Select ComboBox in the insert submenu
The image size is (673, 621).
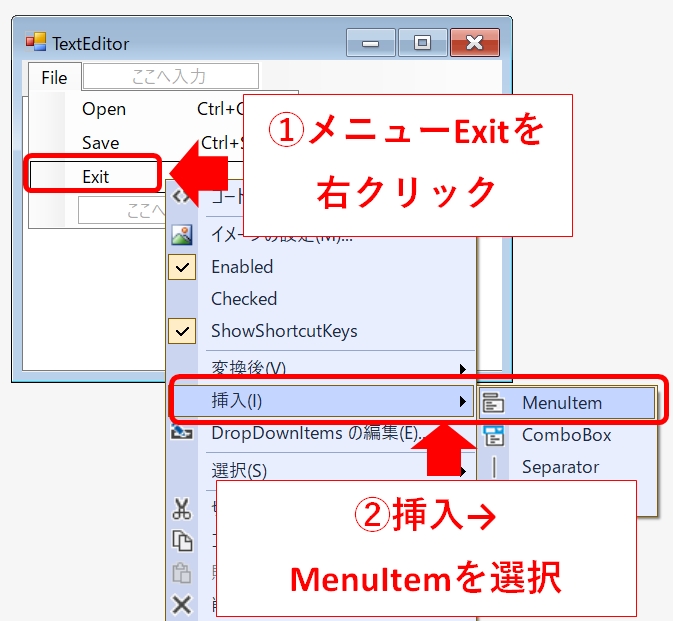click(567, 435)
